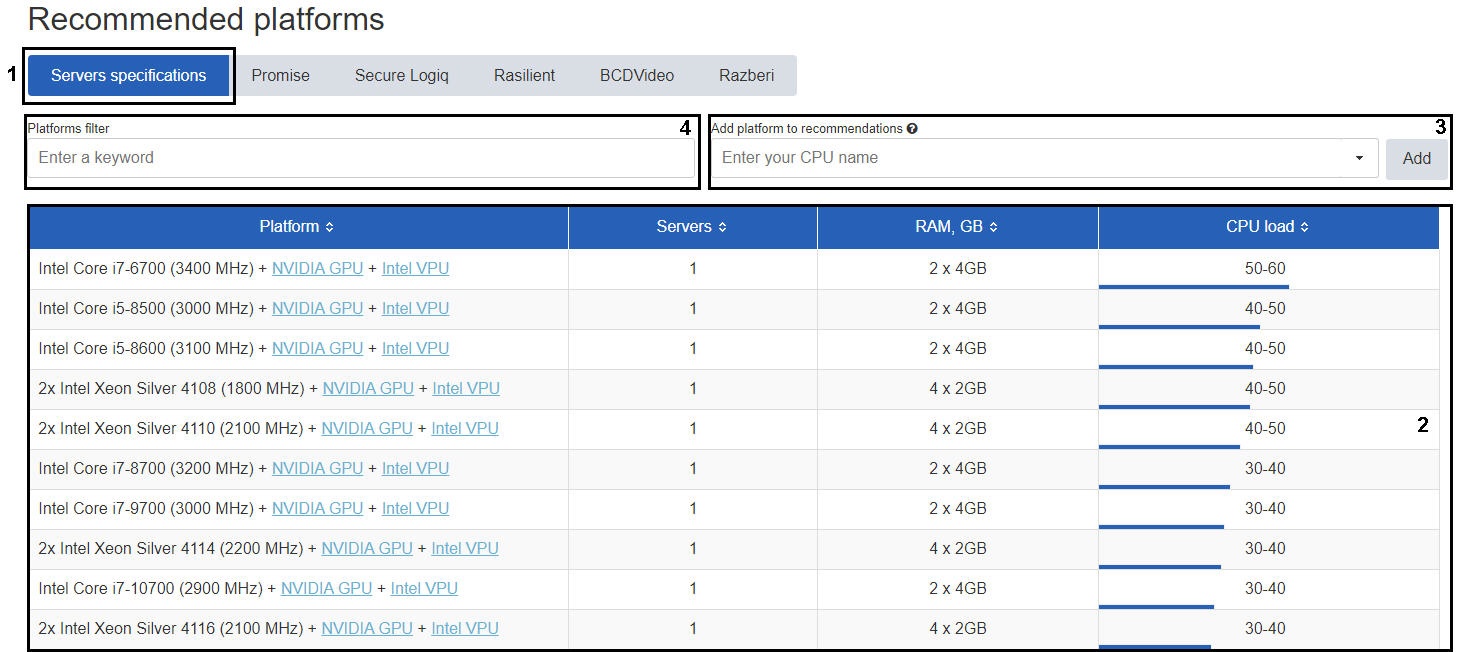Focus the Platforms filter keyword field
The image size is (1460, 652).
pyautogui.click(x=360, y=158)
